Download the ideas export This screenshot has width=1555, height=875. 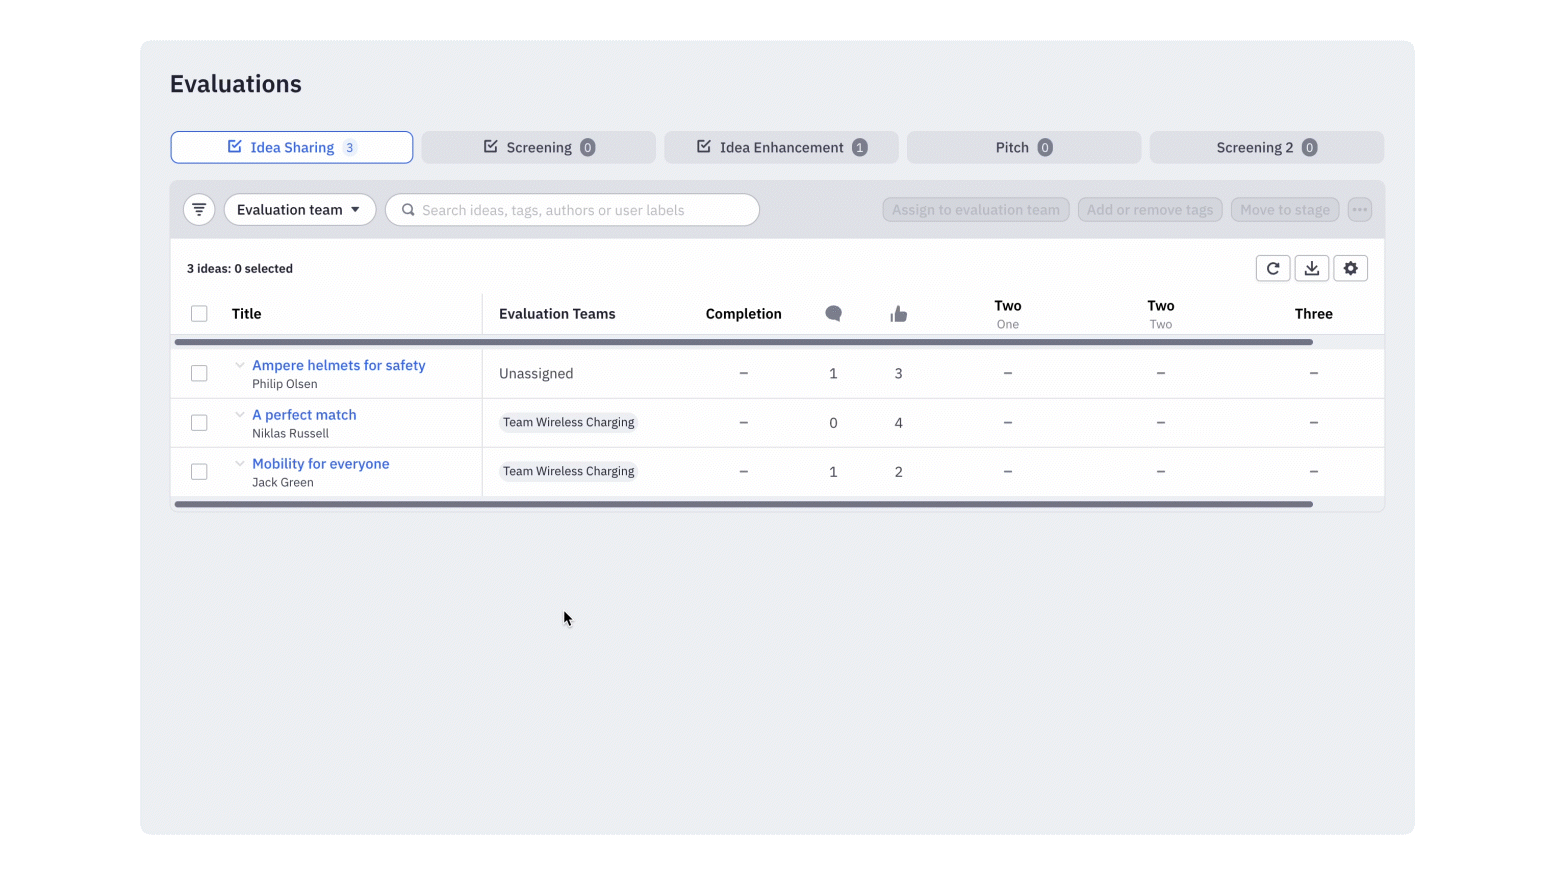[1312, 268]
